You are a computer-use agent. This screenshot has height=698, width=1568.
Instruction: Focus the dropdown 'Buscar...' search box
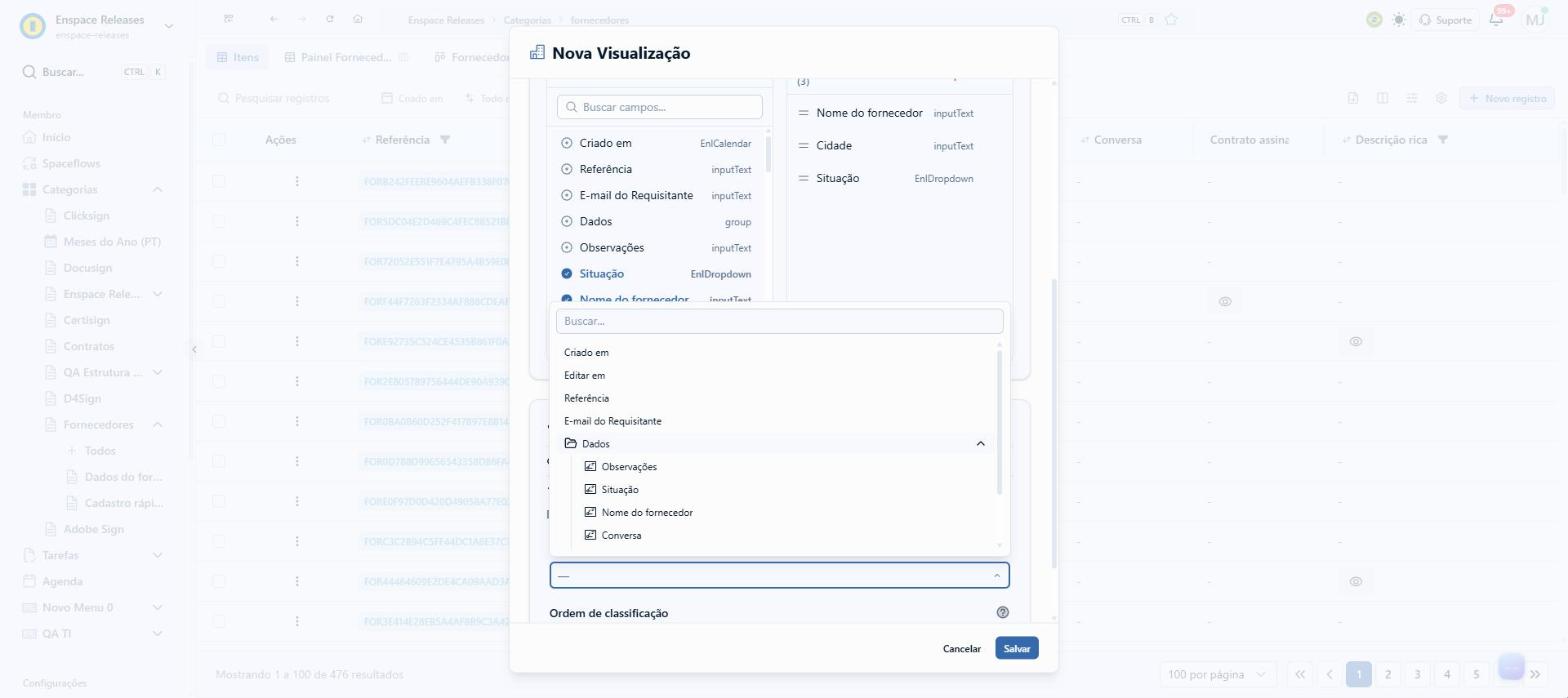(x=779, y=321)
